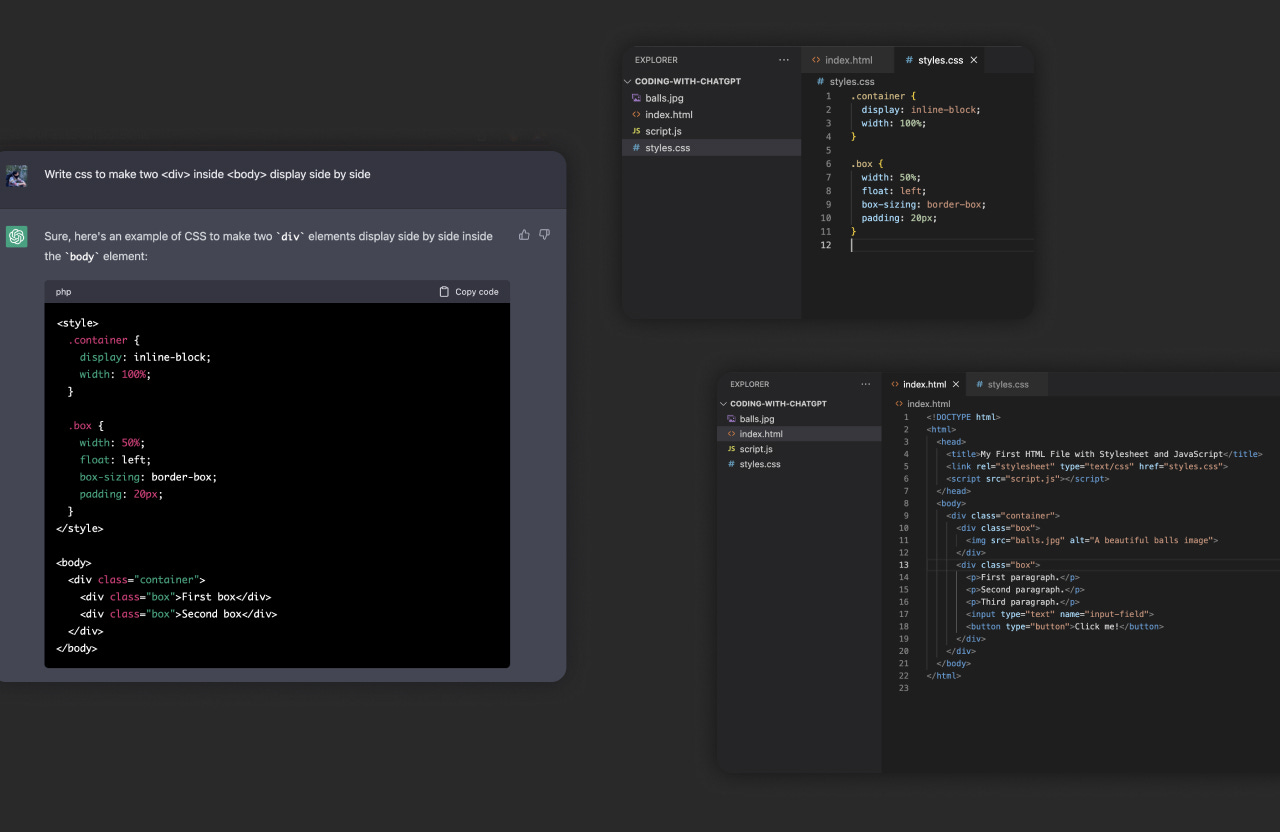Select index.html in the bottom window explorer
This screenshot has height=832, width=1280.
click(x=799, y=434)
